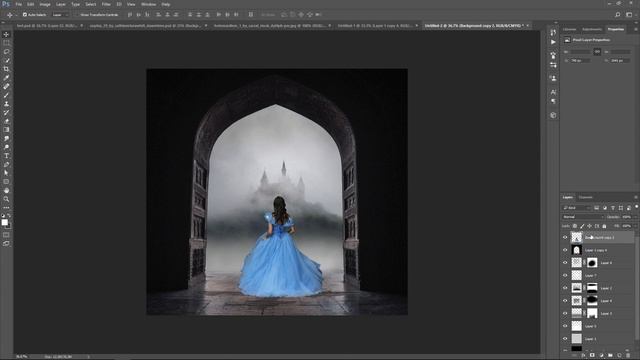Select the Crop tool
The width and height of the screenshot is (640, 360).
6,69
